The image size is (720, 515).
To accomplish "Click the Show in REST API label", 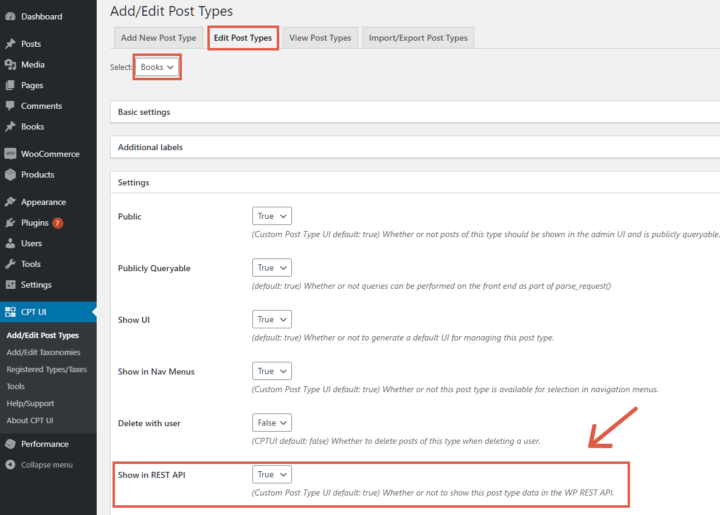I will (x=152, y=475).
